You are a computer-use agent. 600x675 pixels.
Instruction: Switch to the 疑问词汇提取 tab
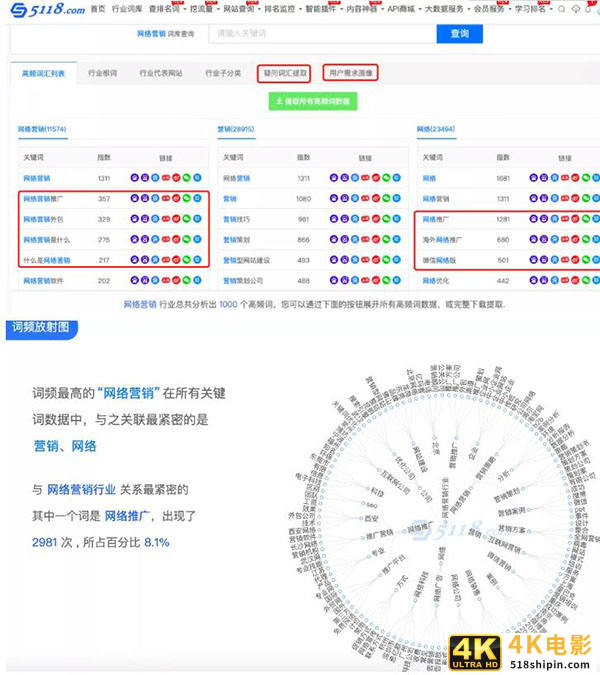(x=284, y=73)
